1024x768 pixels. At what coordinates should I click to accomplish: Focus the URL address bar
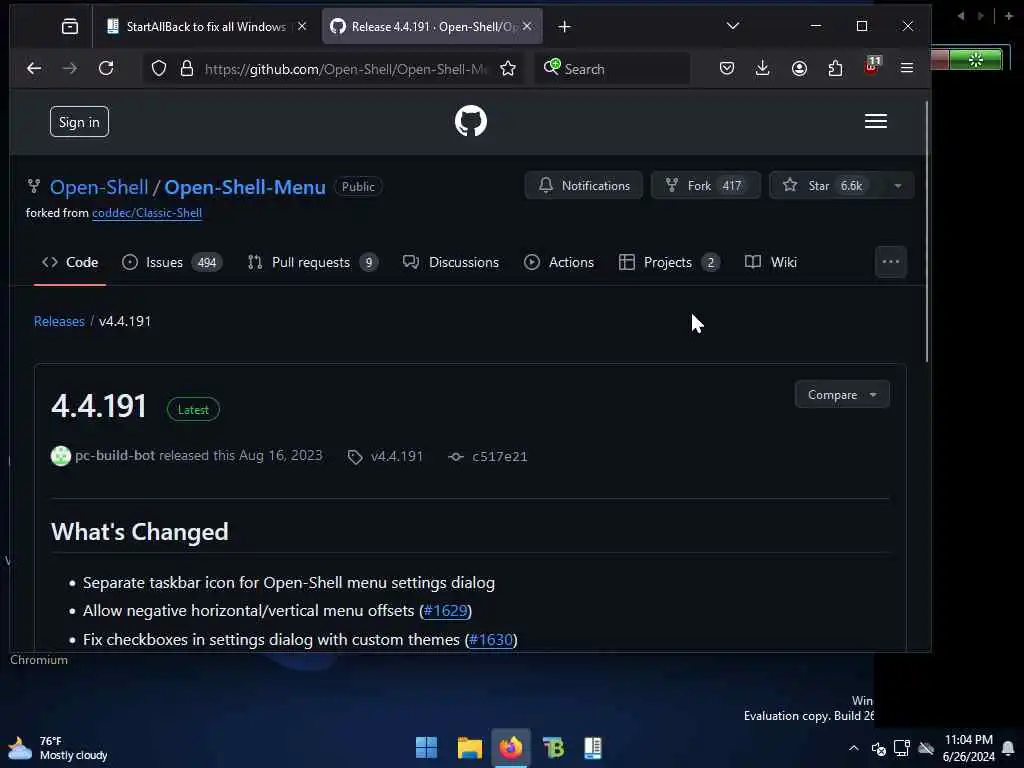tap(345, 69)
